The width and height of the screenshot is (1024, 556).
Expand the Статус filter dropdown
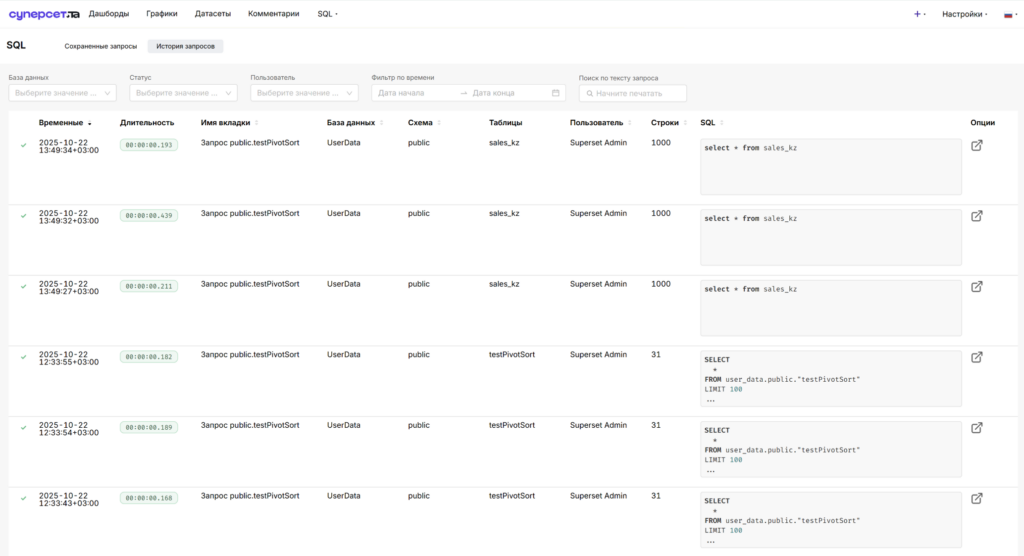pos(183,93)
